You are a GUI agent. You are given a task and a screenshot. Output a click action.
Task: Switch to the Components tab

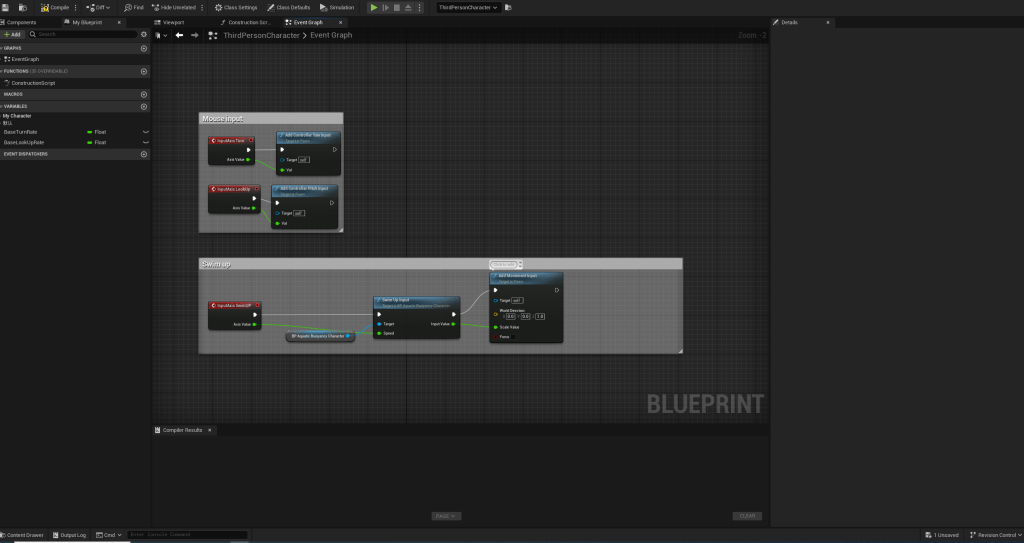[22, 21]
